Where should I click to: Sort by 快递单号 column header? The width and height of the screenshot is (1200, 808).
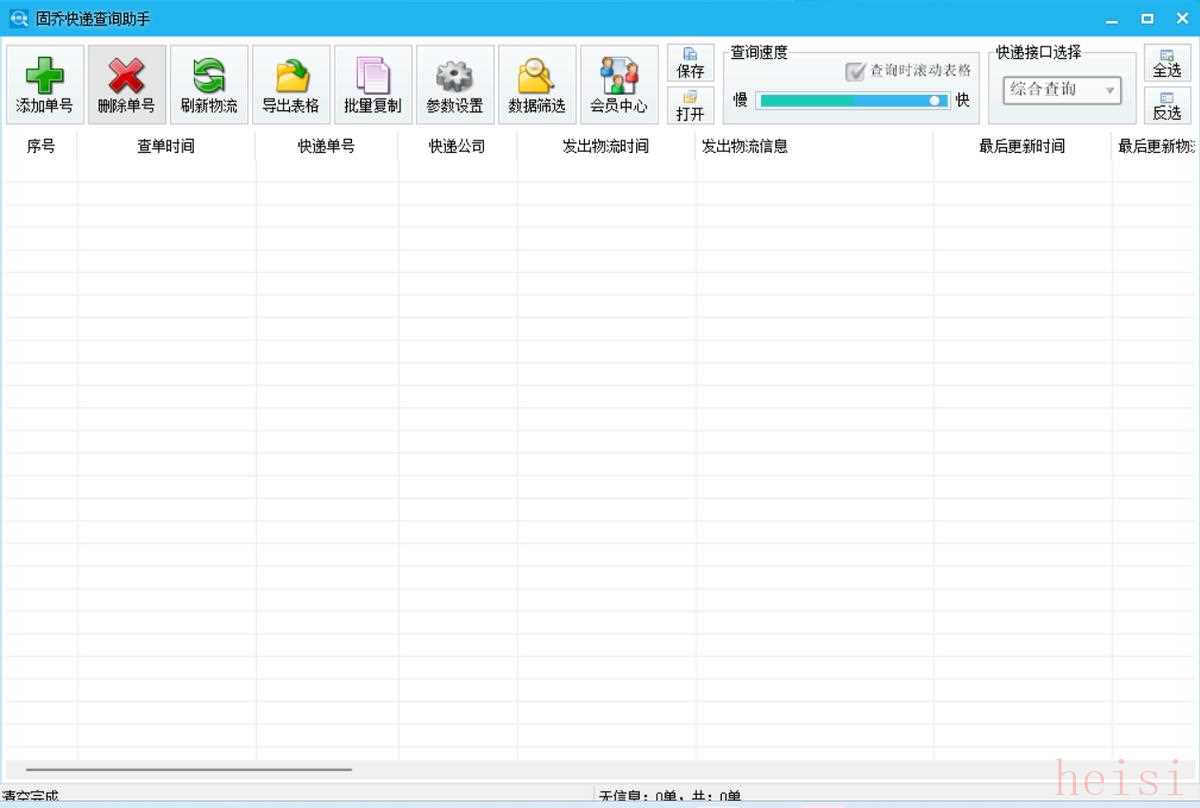[x=326, y=146]
